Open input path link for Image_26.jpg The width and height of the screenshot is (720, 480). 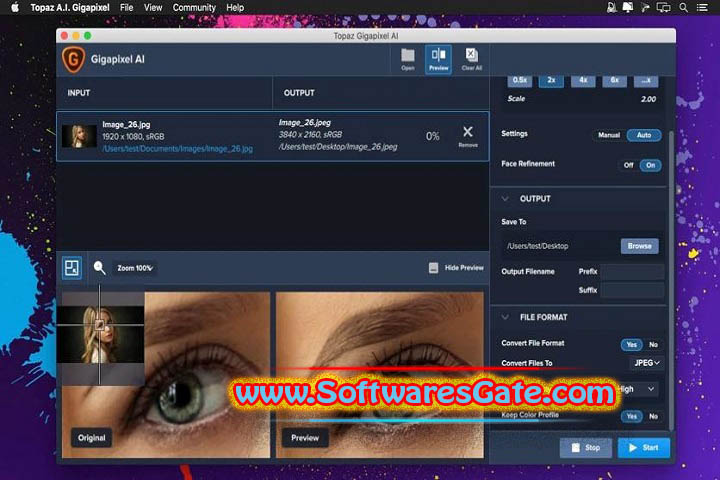point(177,149)
